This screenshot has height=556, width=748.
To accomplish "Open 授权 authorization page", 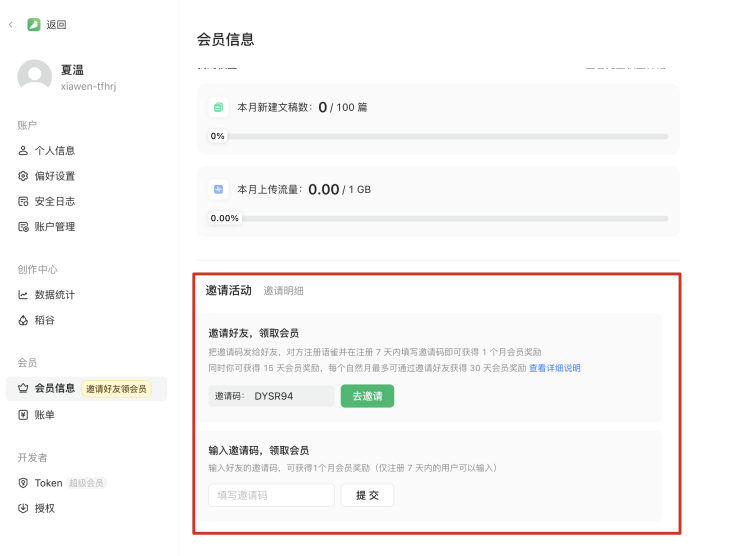I will point(44,508).
